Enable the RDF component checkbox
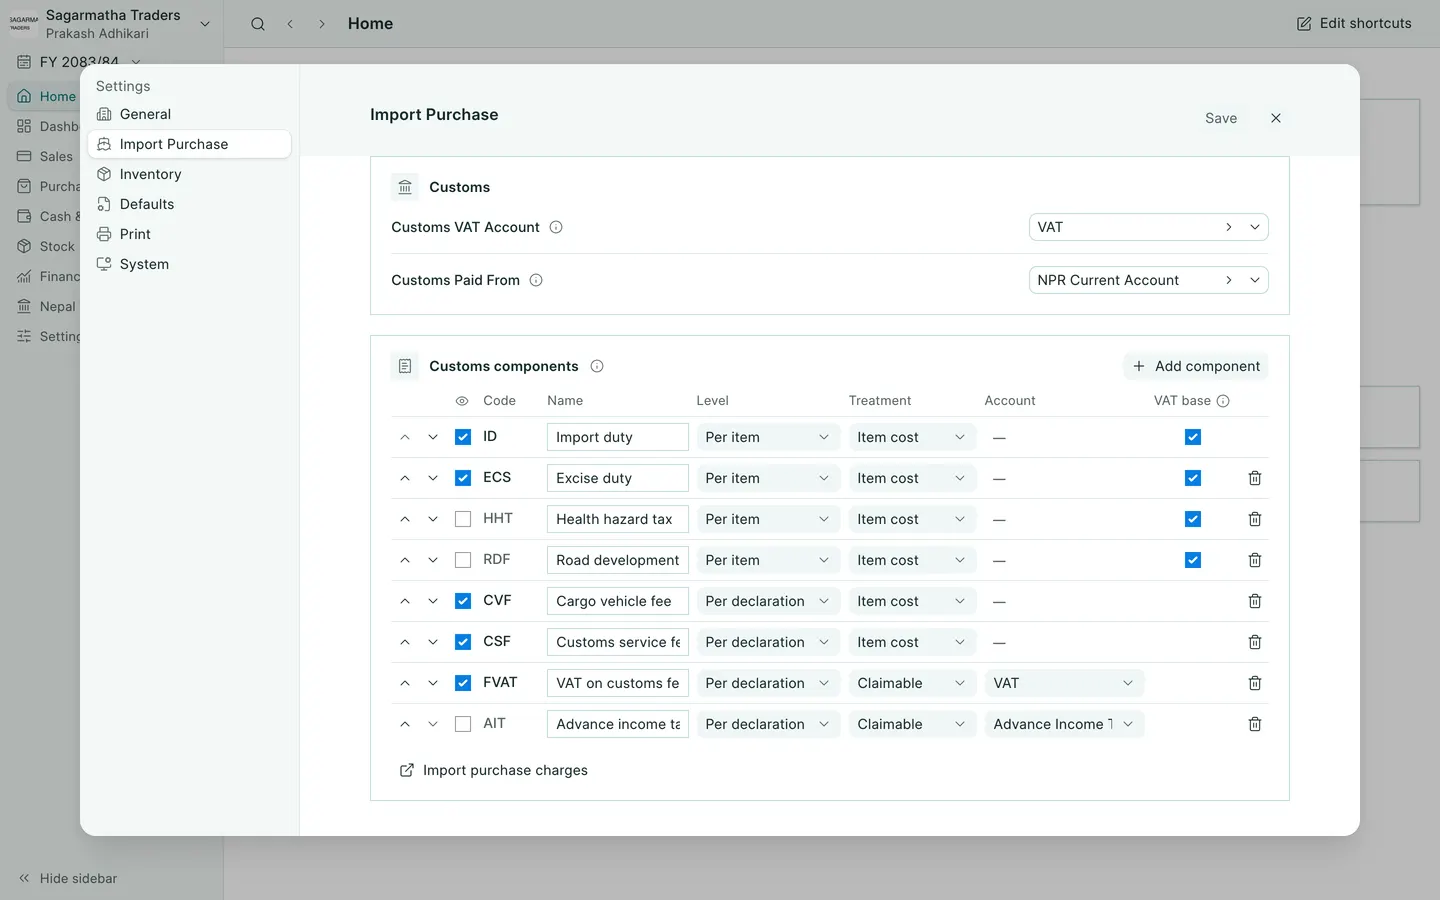Viewport: 1440px width, 900px height. pyautogui.click(x=463, y=560)
